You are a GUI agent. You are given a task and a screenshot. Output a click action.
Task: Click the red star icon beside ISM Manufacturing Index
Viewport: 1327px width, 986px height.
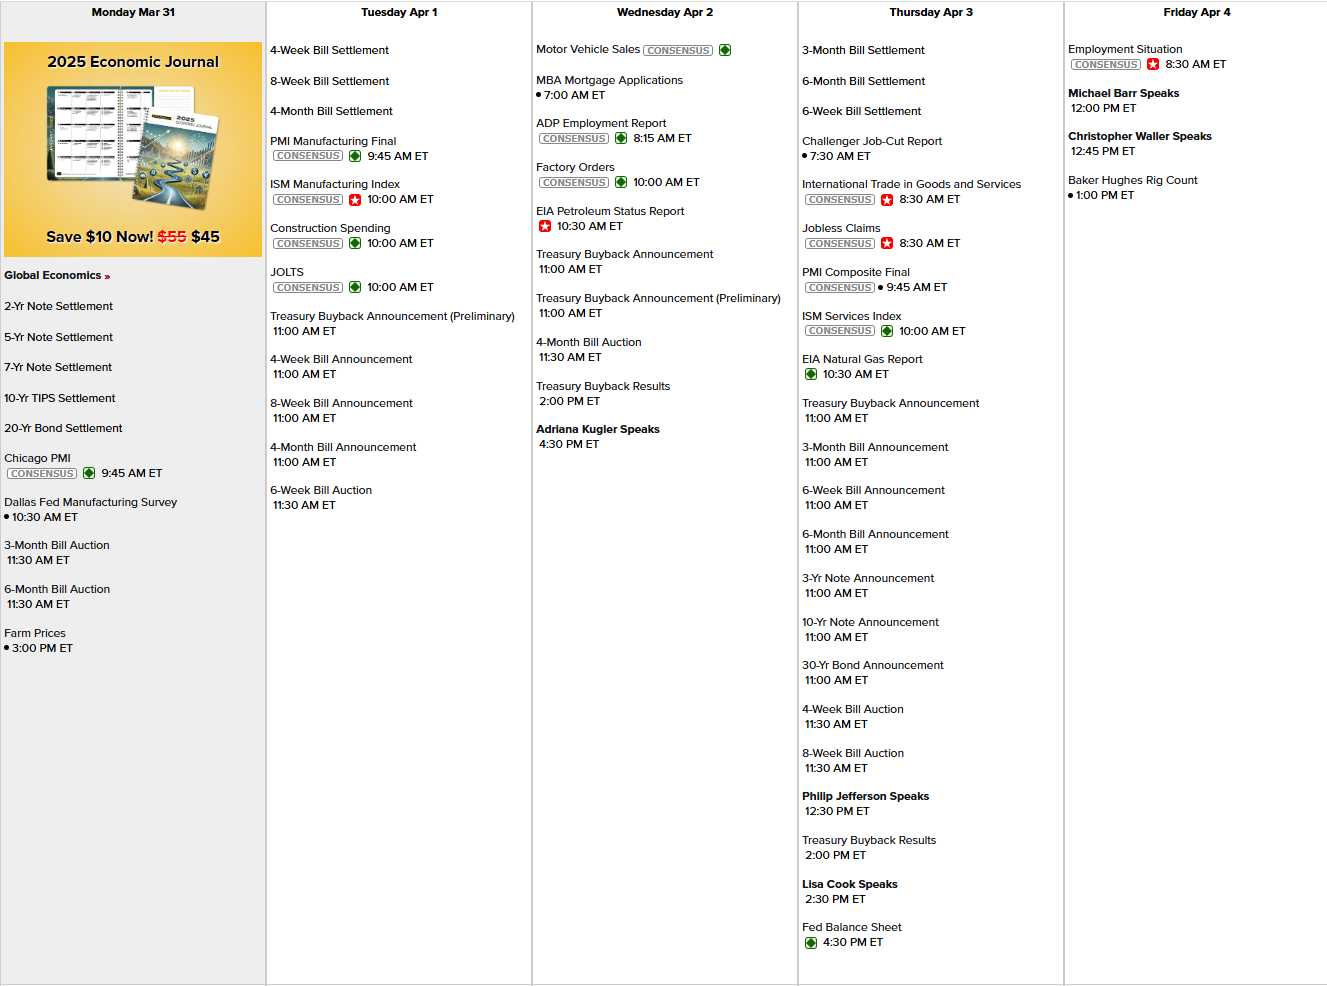point(355,200)
